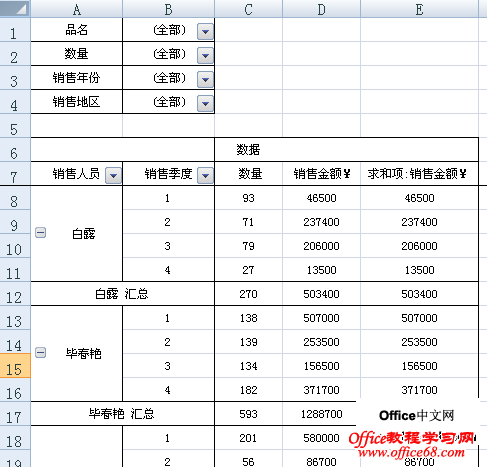
Task: Click 503400 in column E
Action: coord(420,294)
